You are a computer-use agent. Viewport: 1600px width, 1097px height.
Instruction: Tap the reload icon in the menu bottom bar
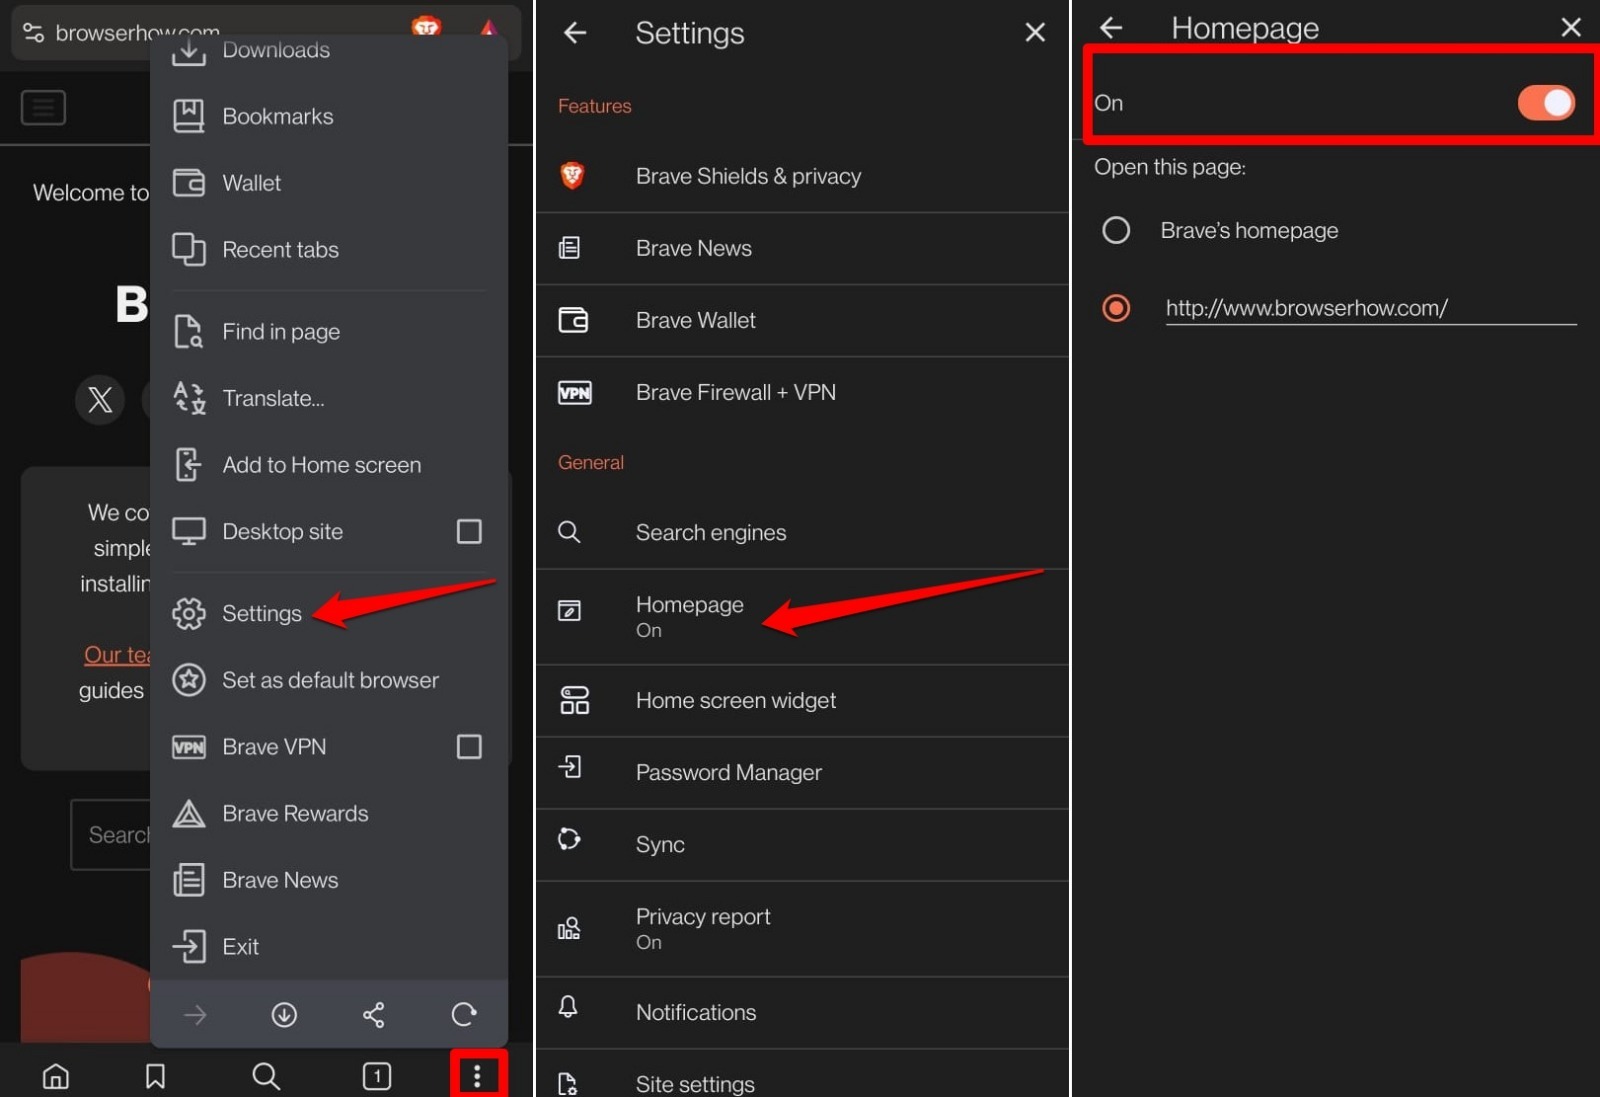click(464, 1015)
